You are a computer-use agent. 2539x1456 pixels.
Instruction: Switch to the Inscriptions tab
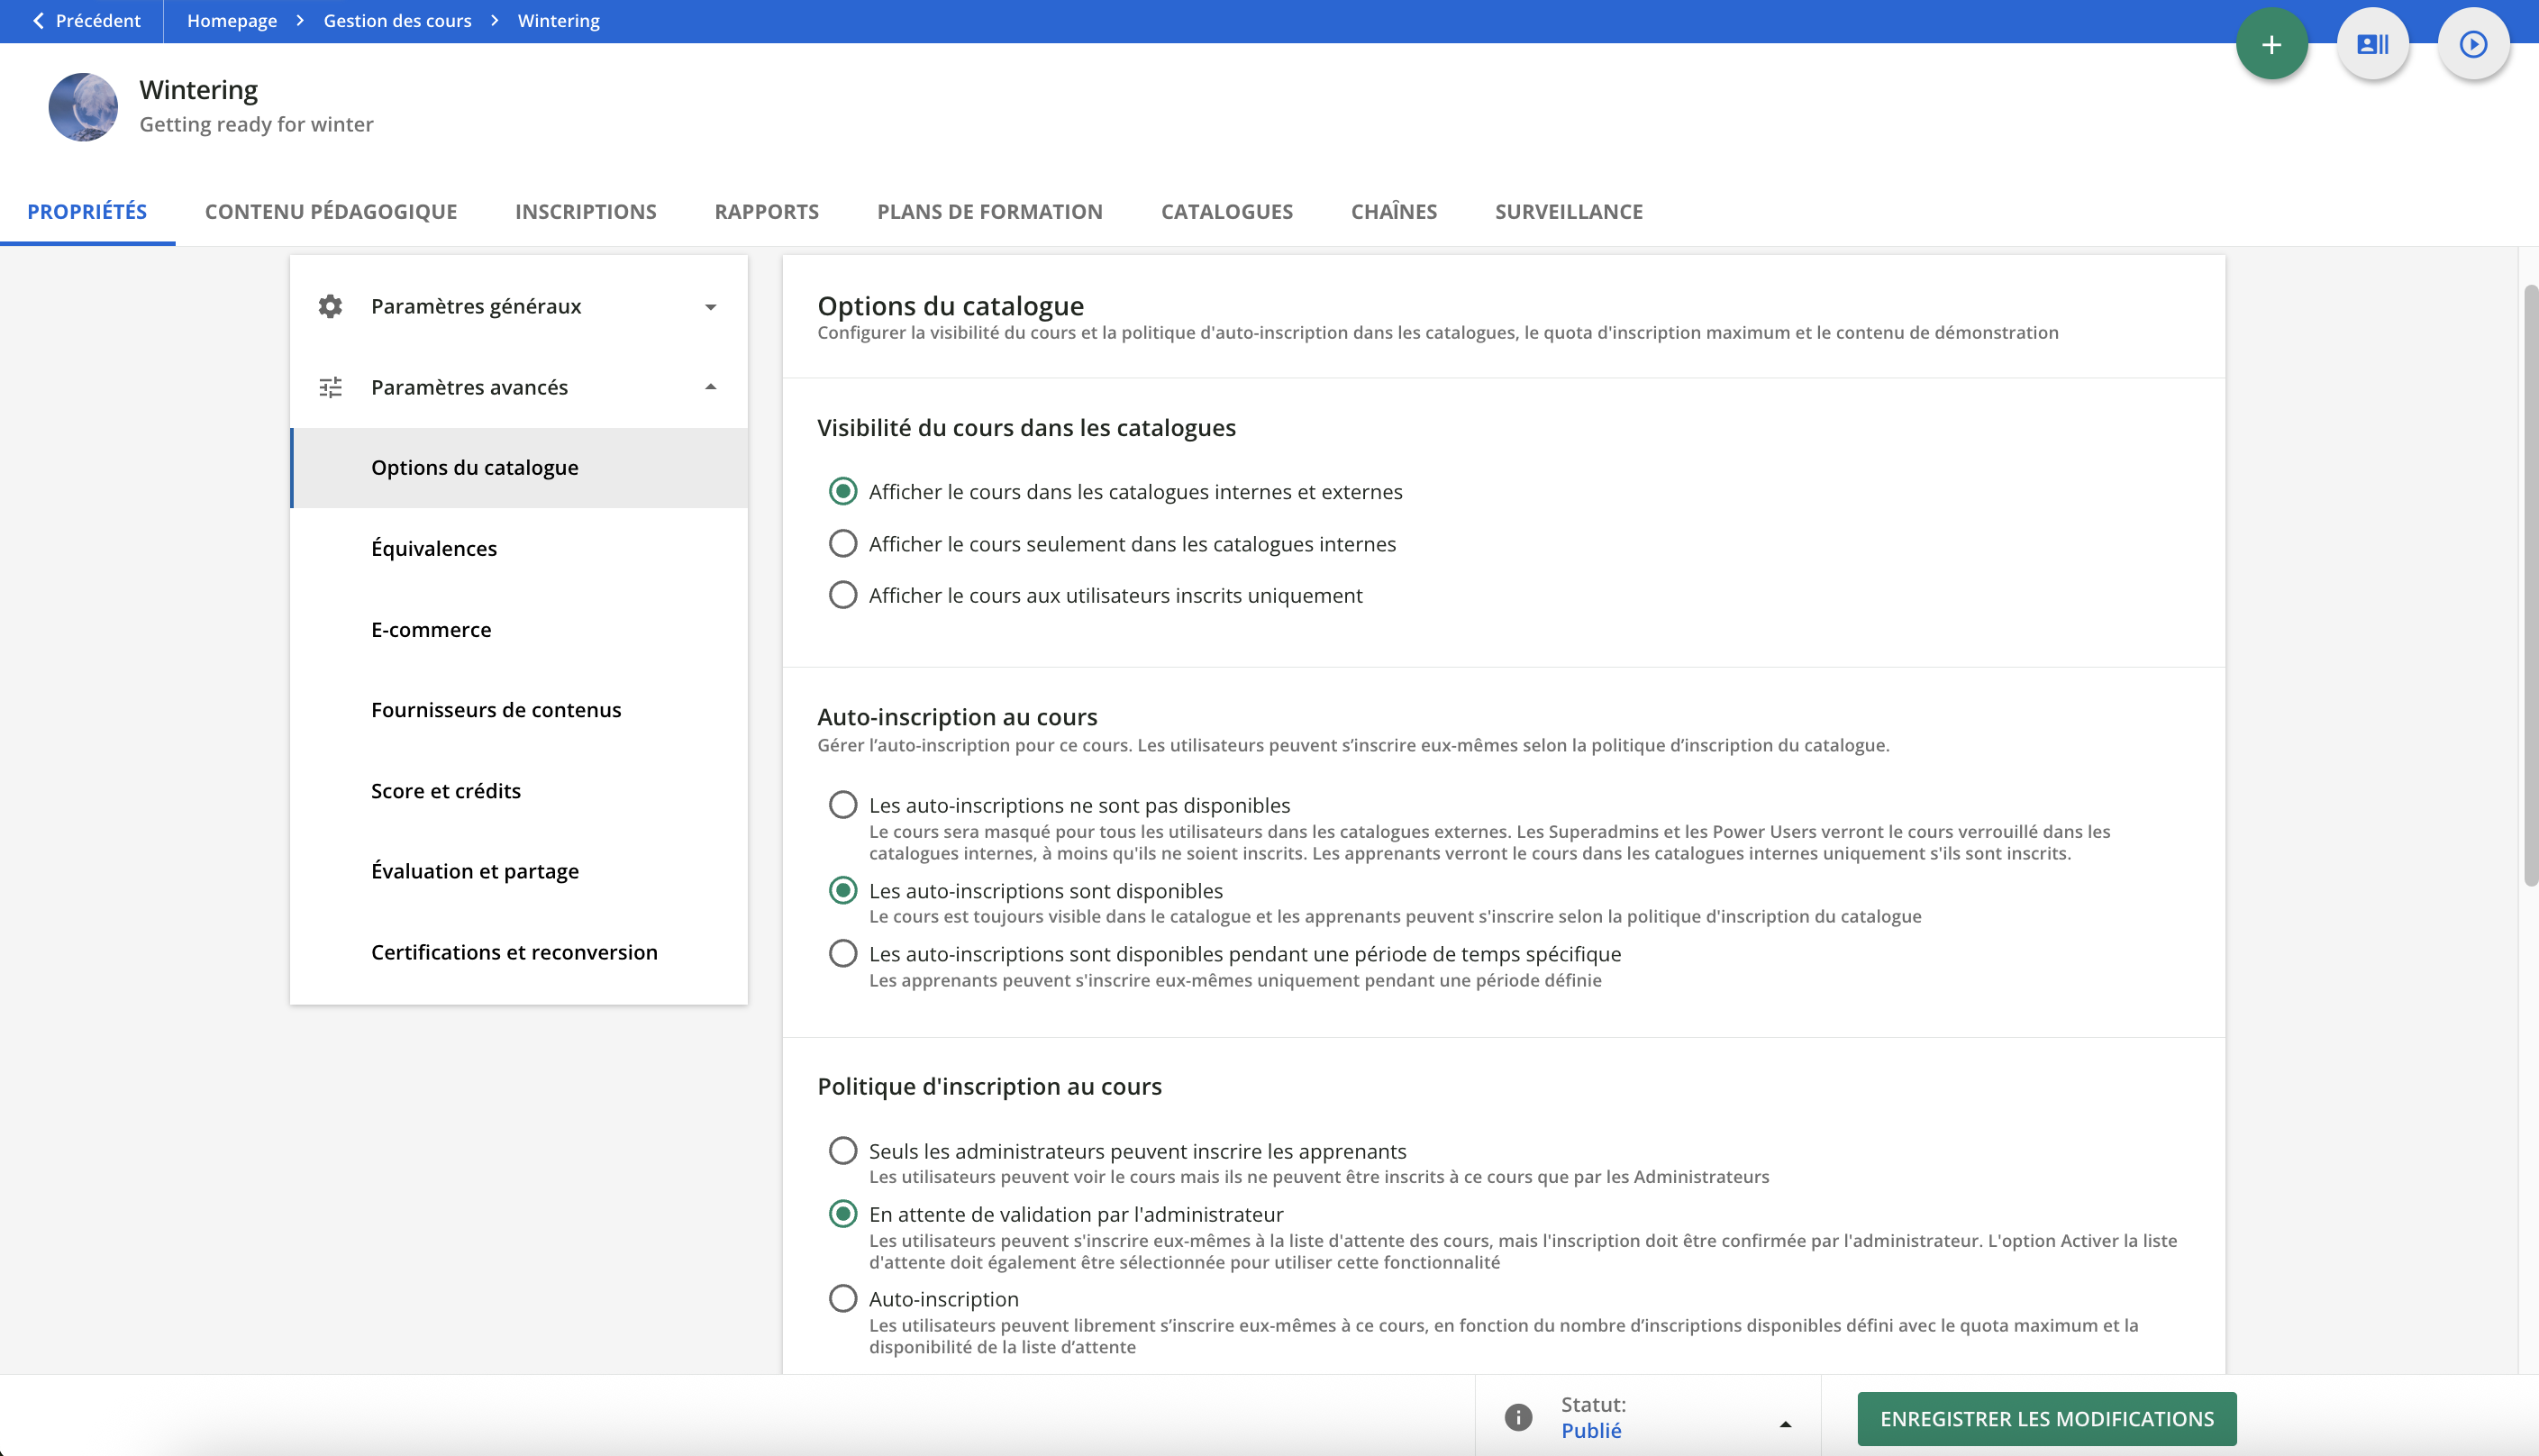click(x=585, y=211)
